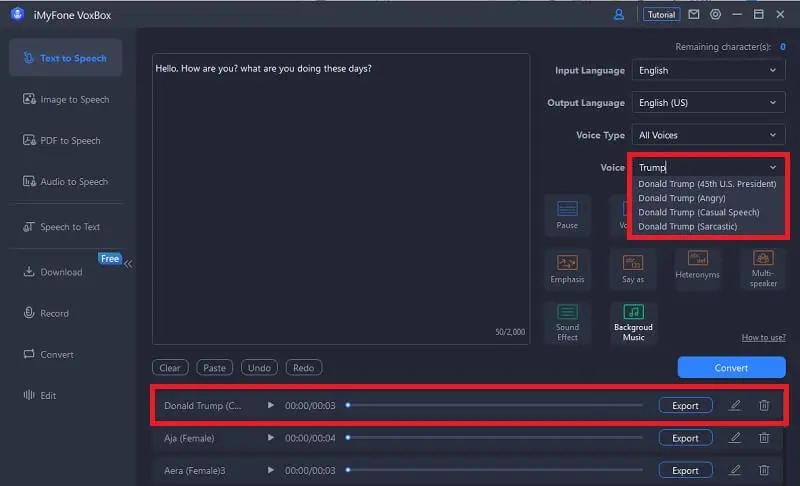Seek the Aja (Female) progress bar
This screenshot has width=800, height=486.
494,438
